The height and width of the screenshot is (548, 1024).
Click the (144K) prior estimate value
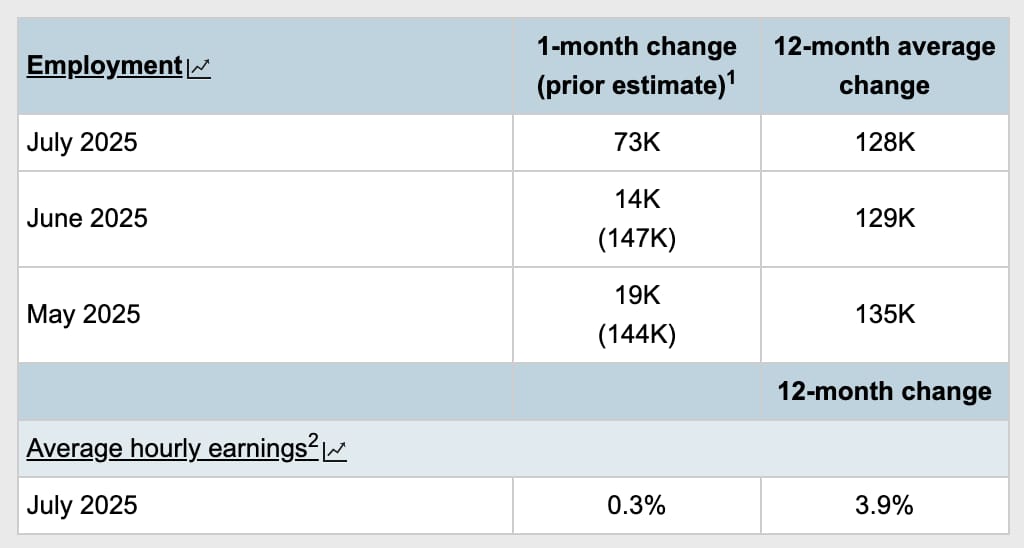pyautogui.click(x=637, y=334)
